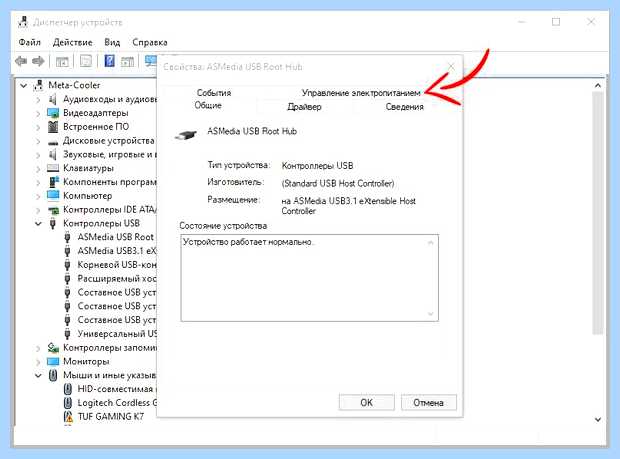The height and width of the screenshot is (459, 620).
Task: Click the HID-совместимая mouse icon
Action: click(68, 389)
